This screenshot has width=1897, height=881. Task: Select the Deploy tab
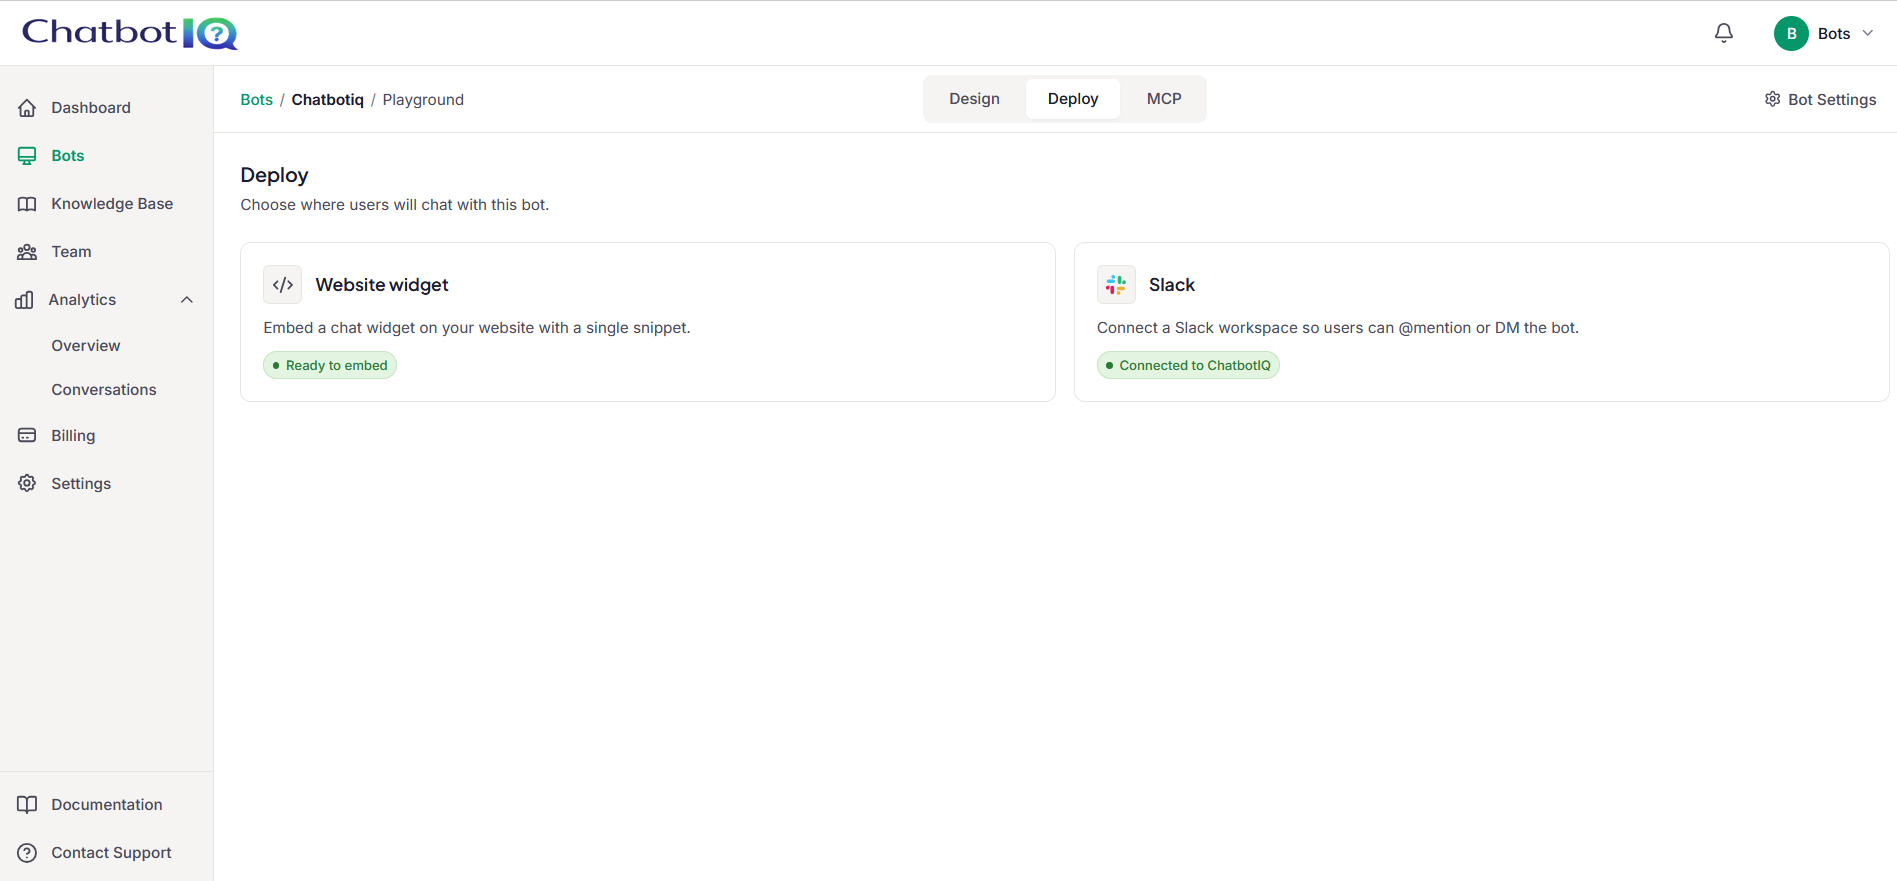click(1073, 99)
